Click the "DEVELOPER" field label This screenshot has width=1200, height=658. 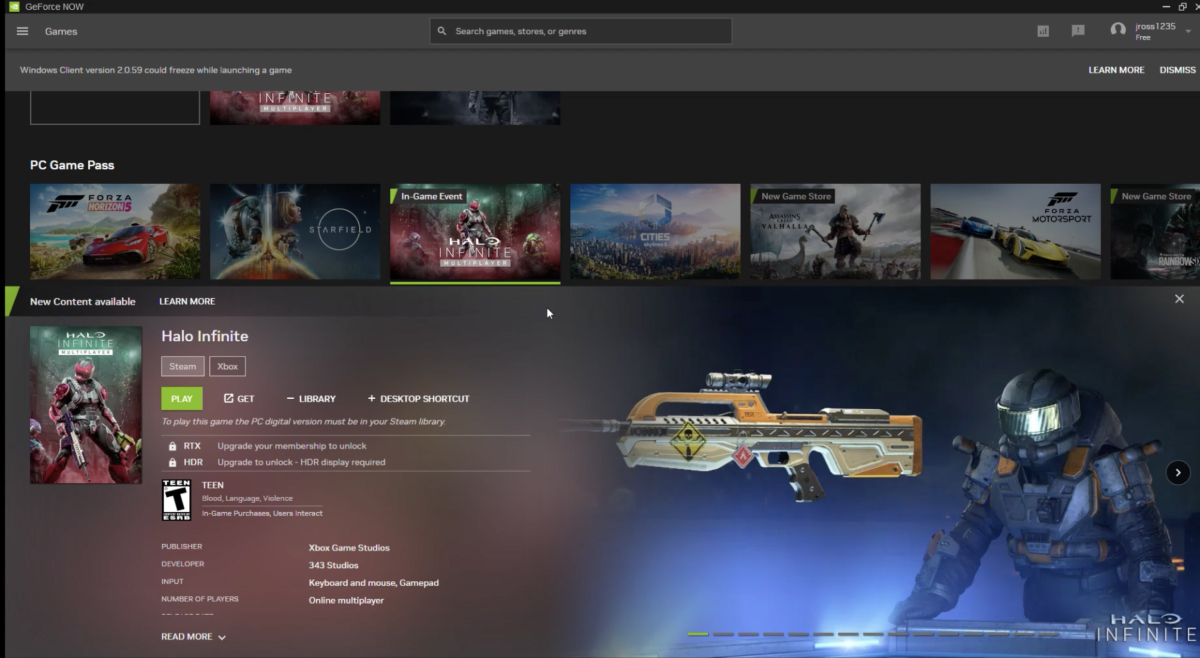tap(183, 564)
